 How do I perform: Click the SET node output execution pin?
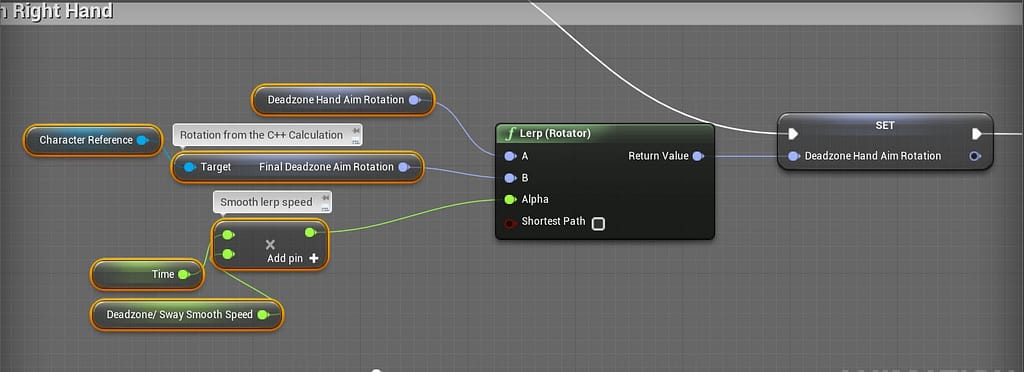click(x=976, y=134)
